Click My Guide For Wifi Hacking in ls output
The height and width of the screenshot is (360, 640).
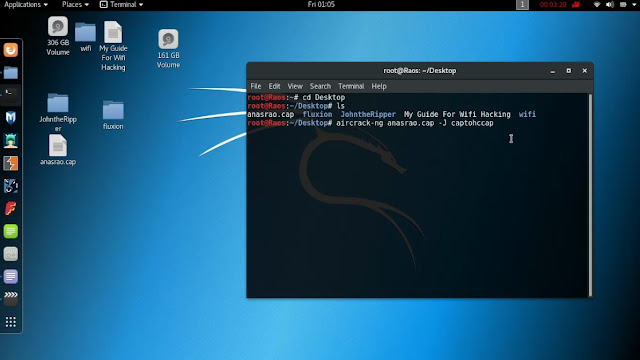tap(457, 114)
